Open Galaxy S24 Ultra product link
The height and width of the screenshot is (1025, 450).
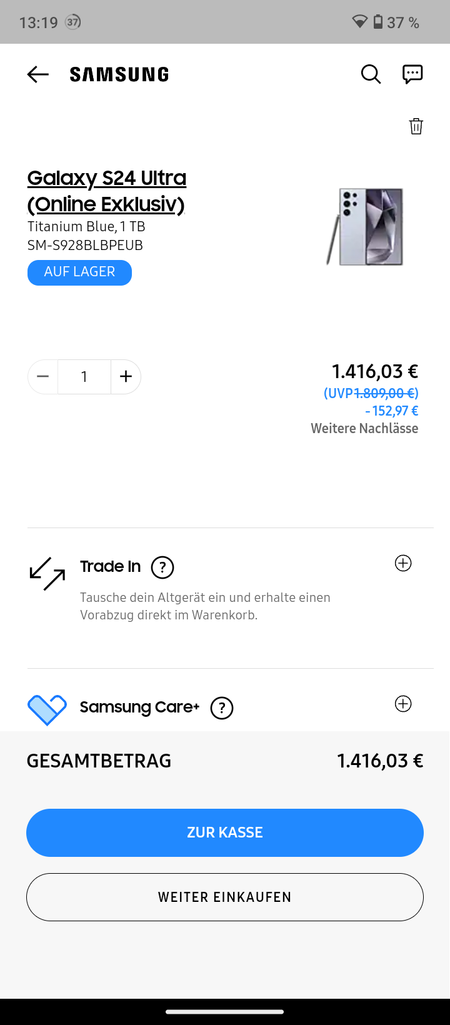click(x=107, y=191)
